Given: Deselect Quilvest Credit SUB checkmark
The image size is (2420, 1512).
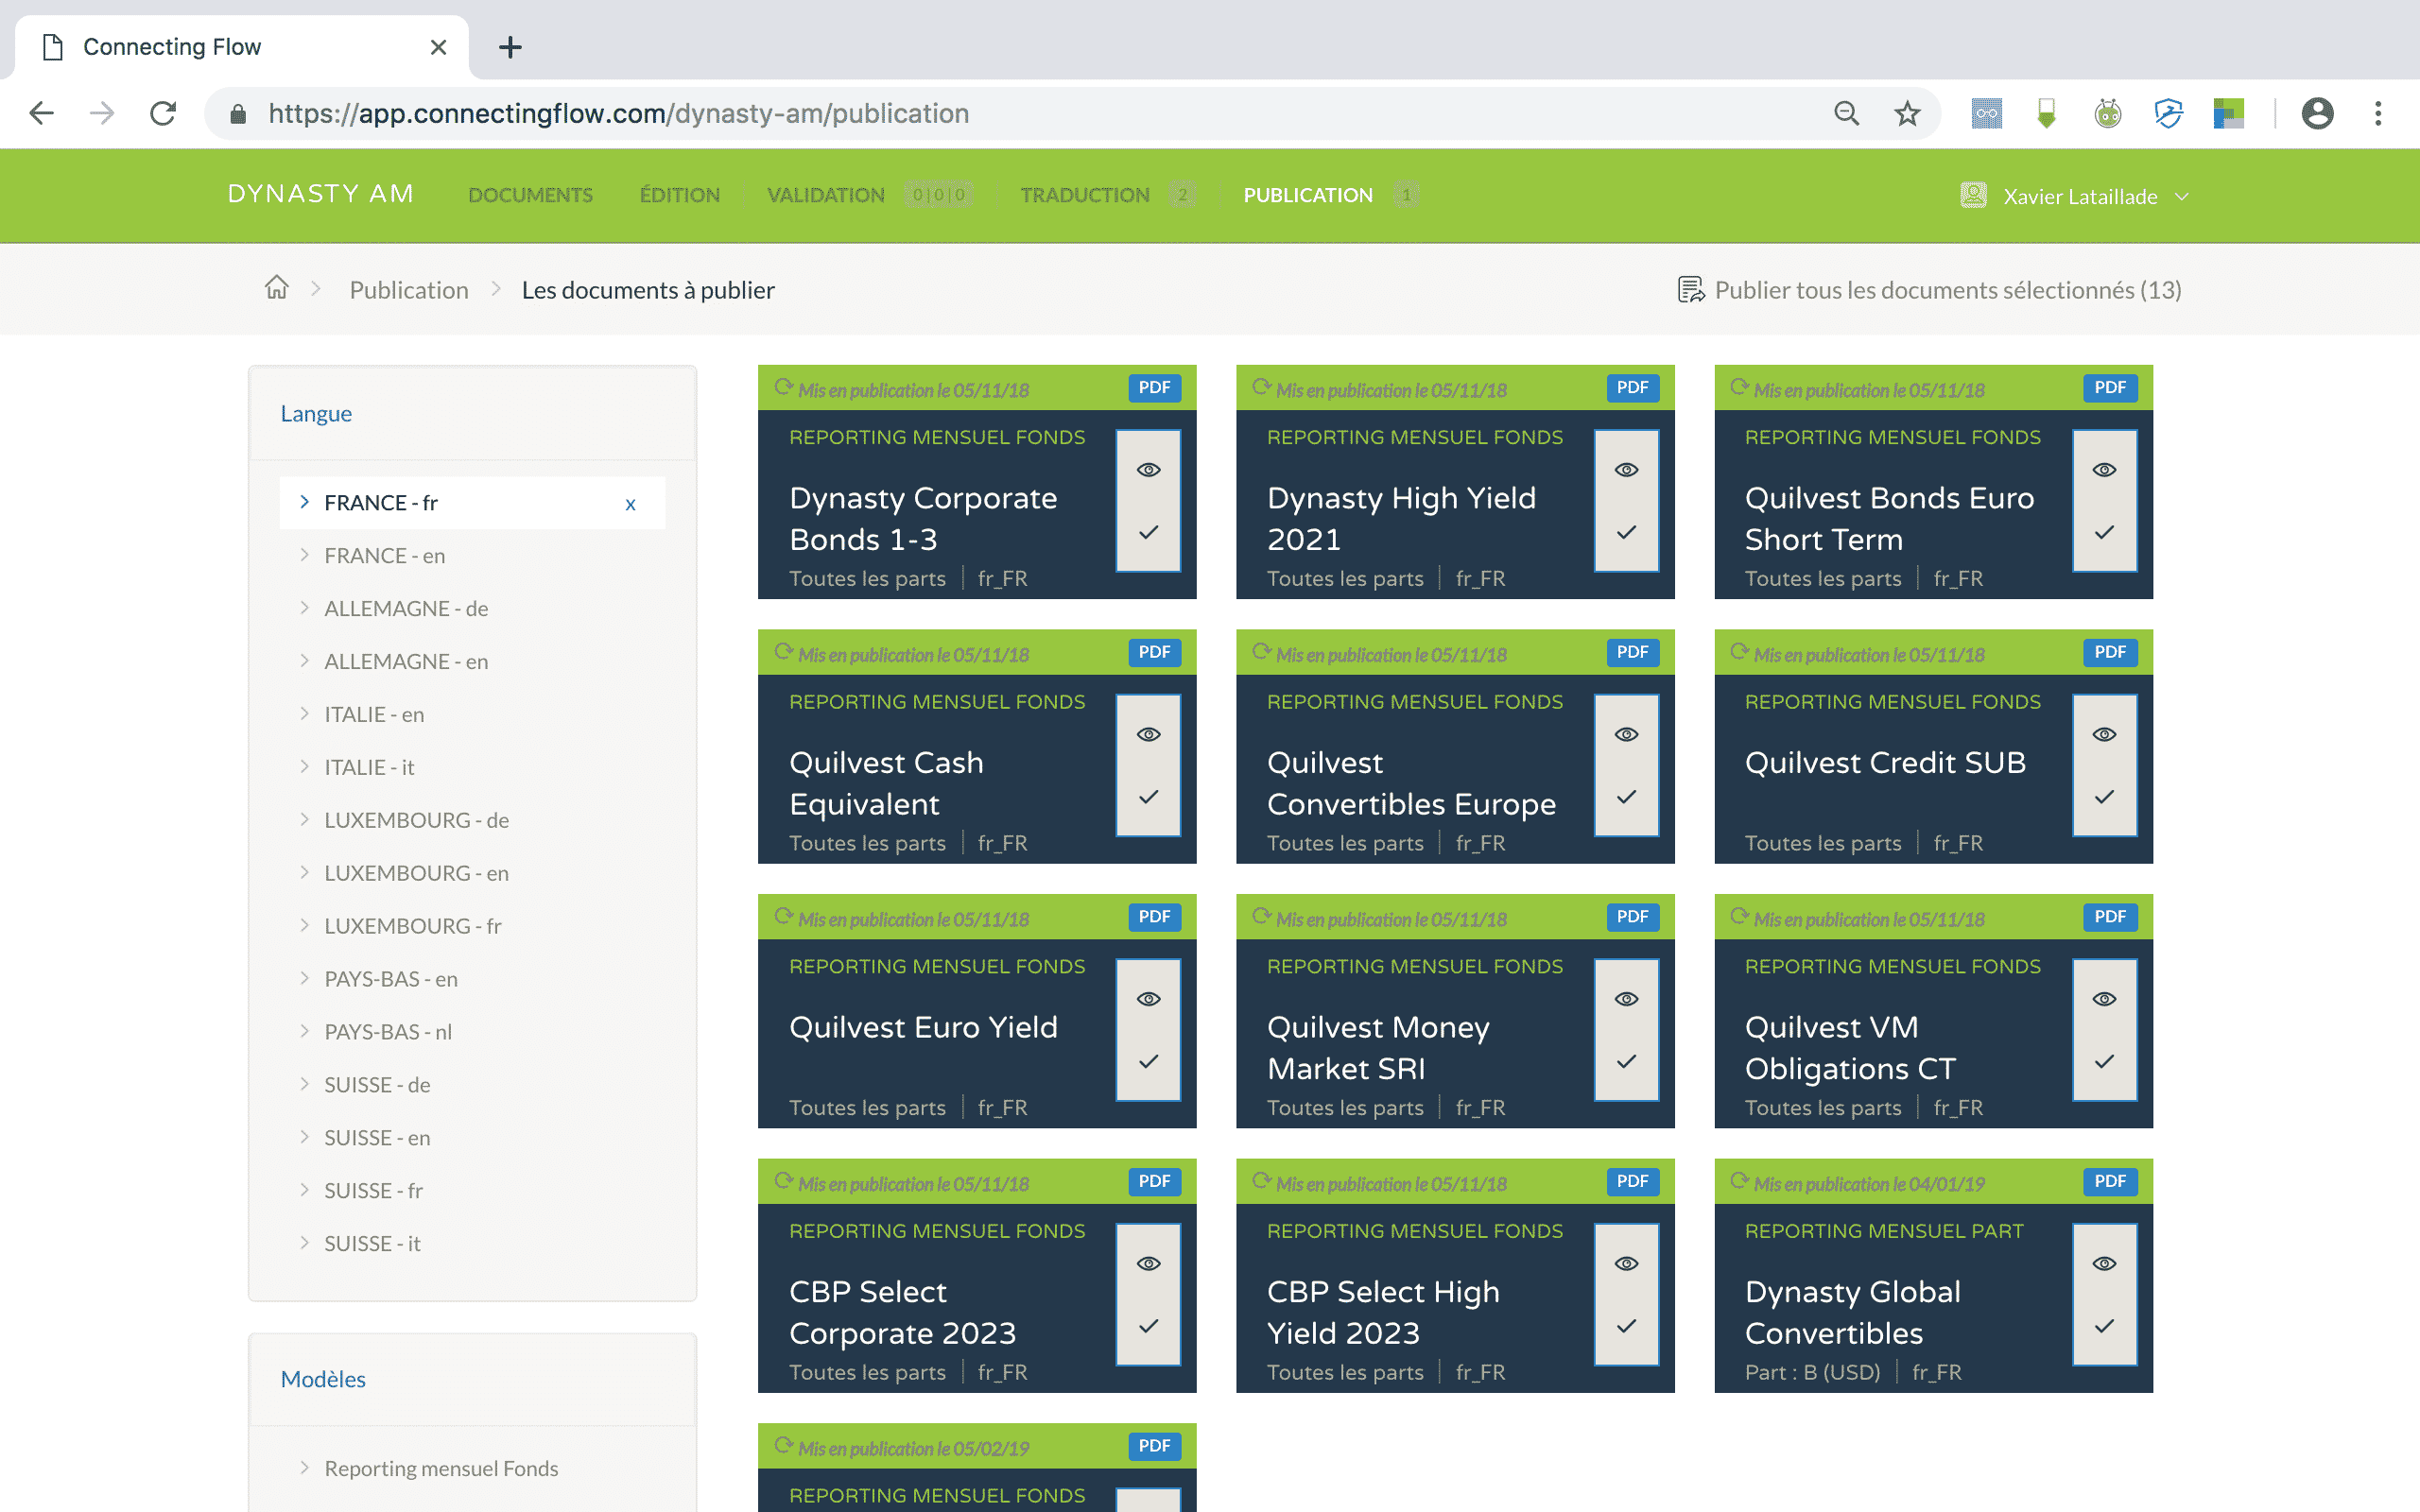Looking at the screenshot, I should click(x=2104, y=797).
